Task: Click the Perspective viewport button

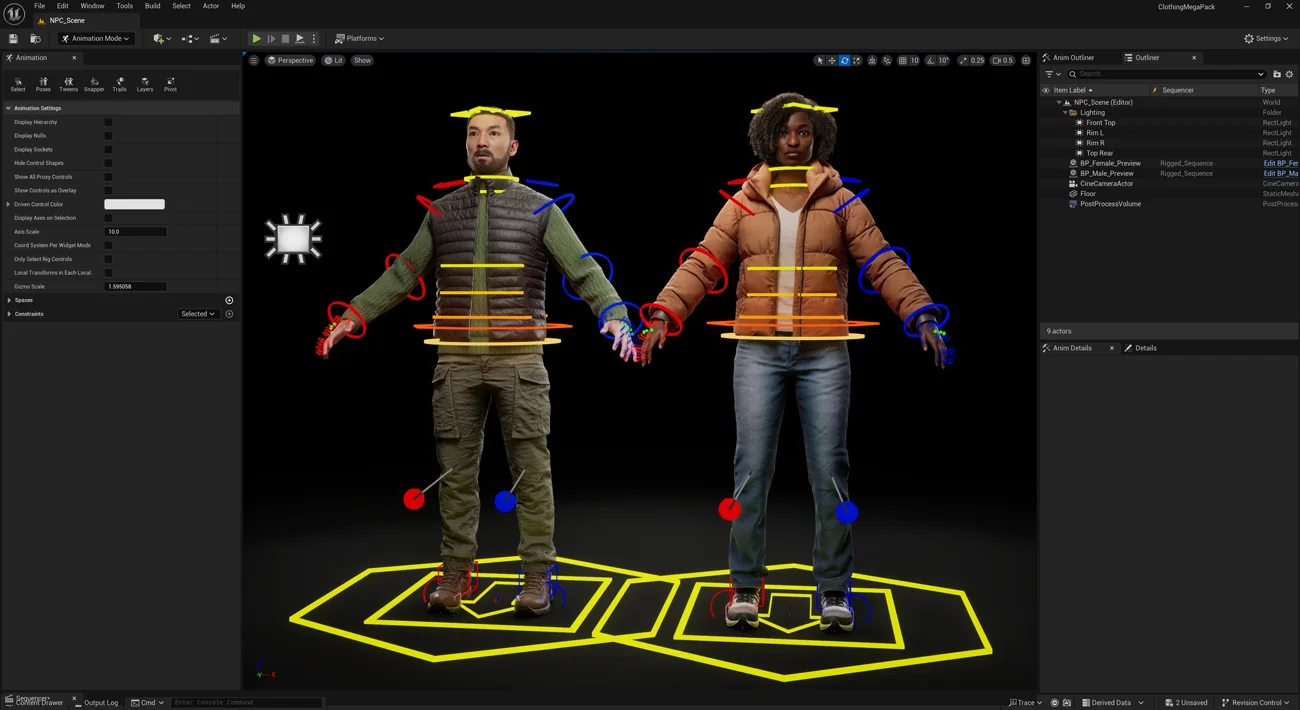Action: pyautogui.click(x=290, y=61)
